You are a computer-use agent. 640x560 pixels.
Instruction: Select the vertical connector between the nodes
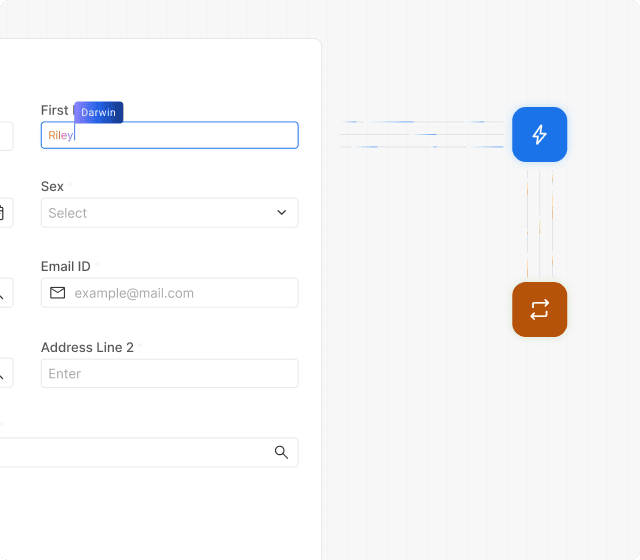pos(540,222)
